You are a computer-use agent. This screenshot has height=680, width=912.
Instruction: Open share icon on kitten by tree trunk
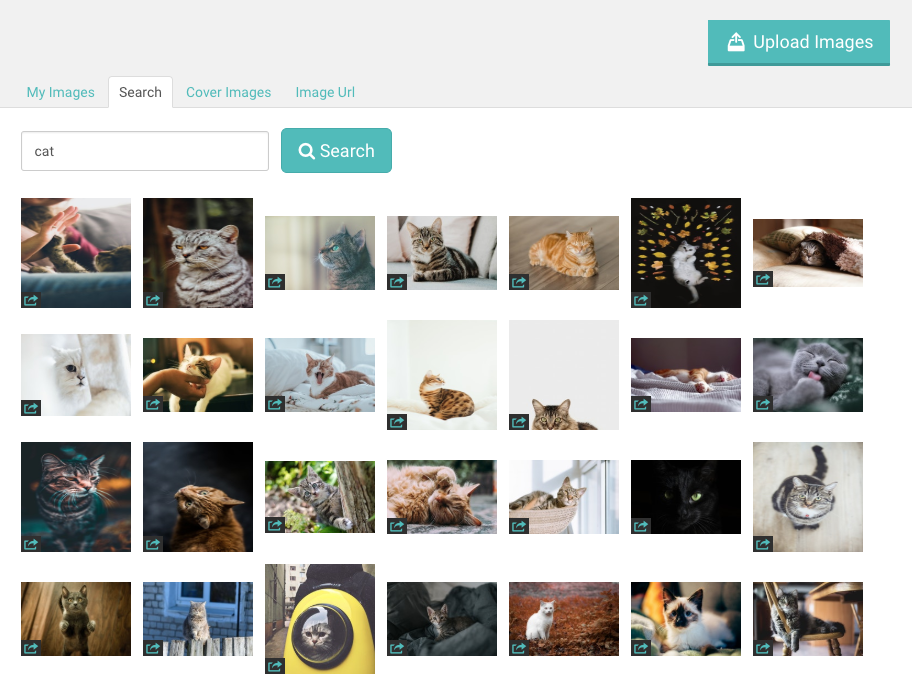[275, 525]
